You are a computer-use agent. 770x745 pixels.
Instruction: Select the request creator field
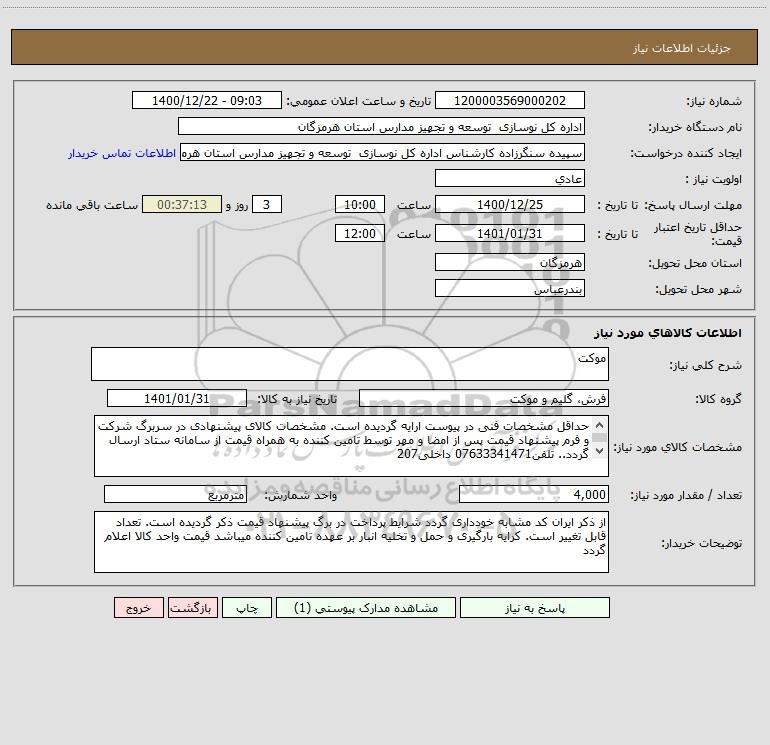click(x=382, y=153)
